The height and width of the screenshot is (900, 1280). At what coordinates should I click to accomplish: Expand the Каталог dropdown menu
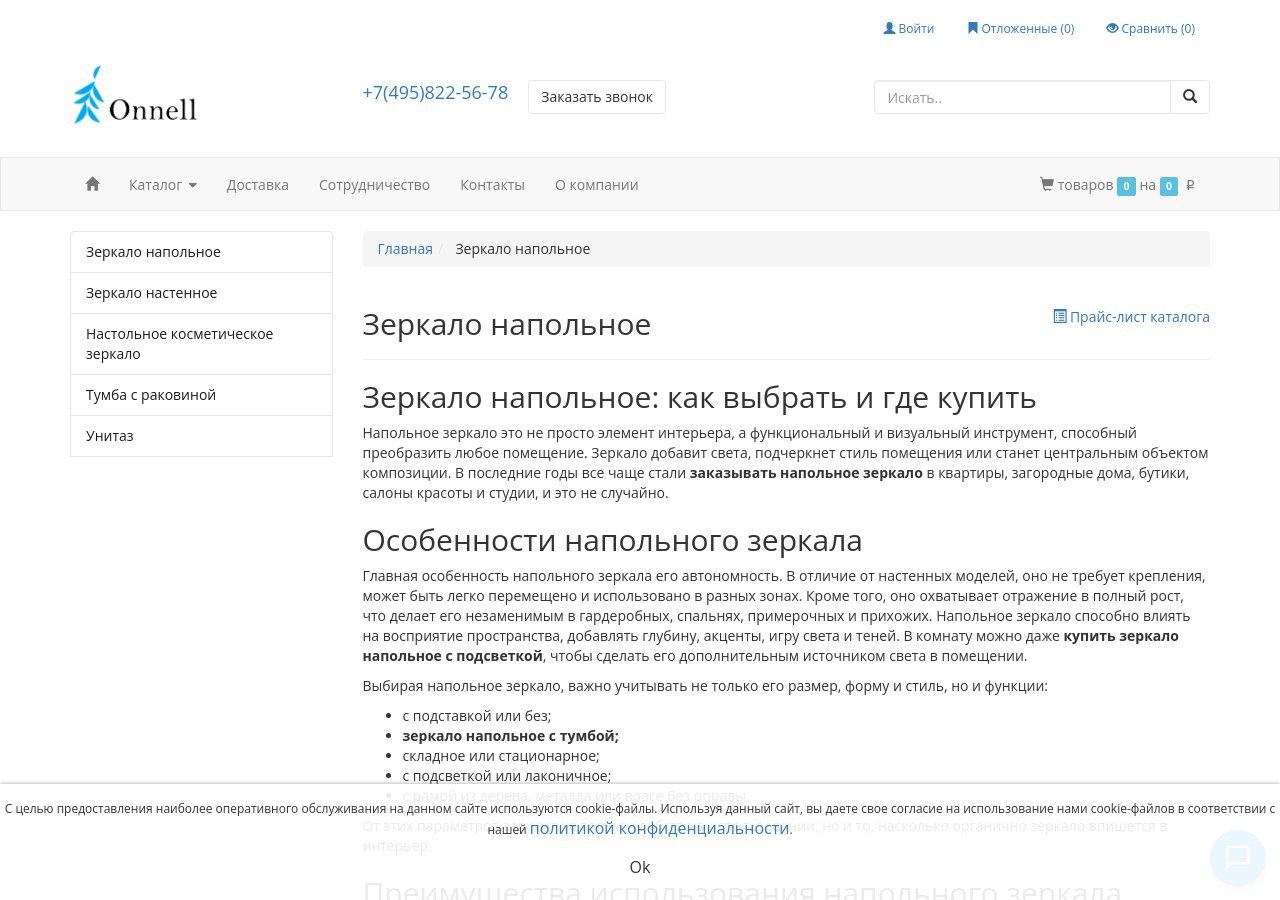163,185
